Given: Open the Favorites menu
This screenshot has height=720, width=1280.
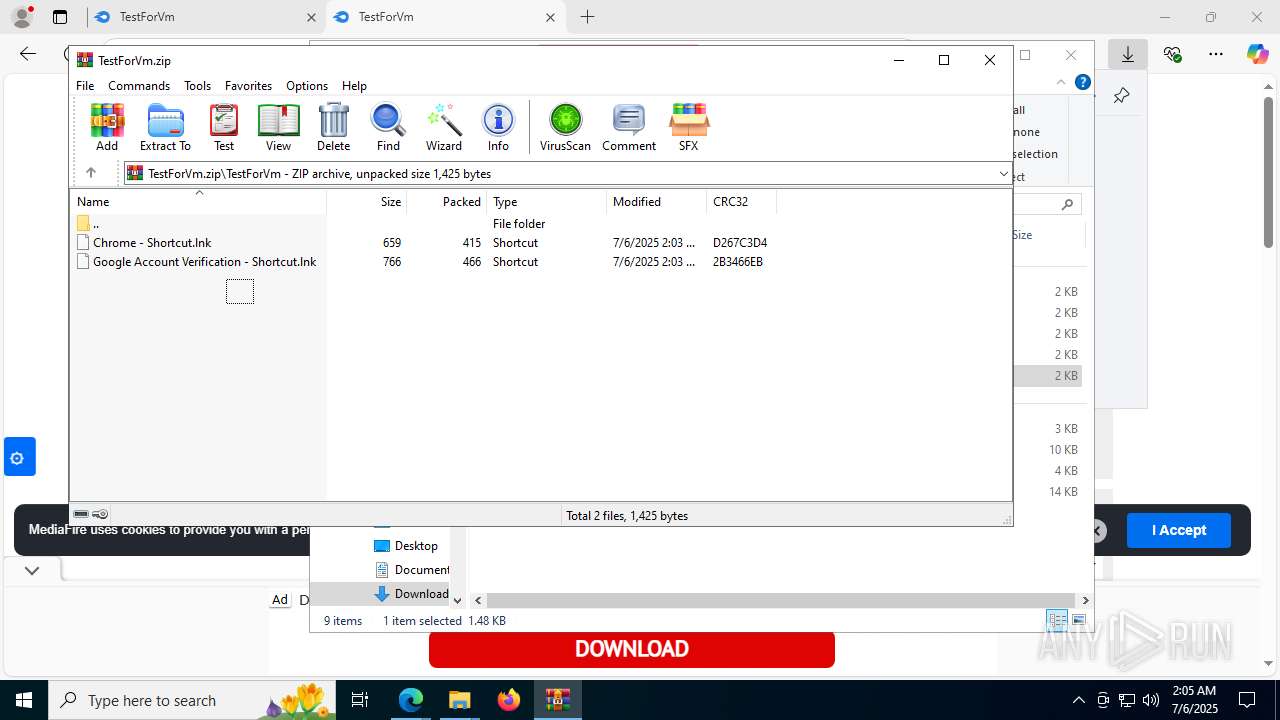Looking at the screenshot, I should tap(248, 86).
